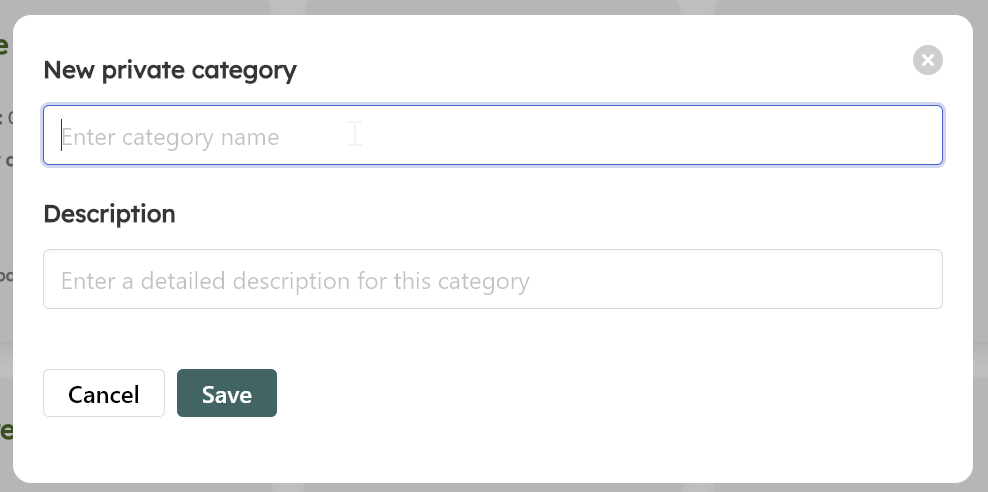This screenshot has height=492, width=988.
Task: Click the gray X icon in dialog corner
Action: tap(928, 60)
